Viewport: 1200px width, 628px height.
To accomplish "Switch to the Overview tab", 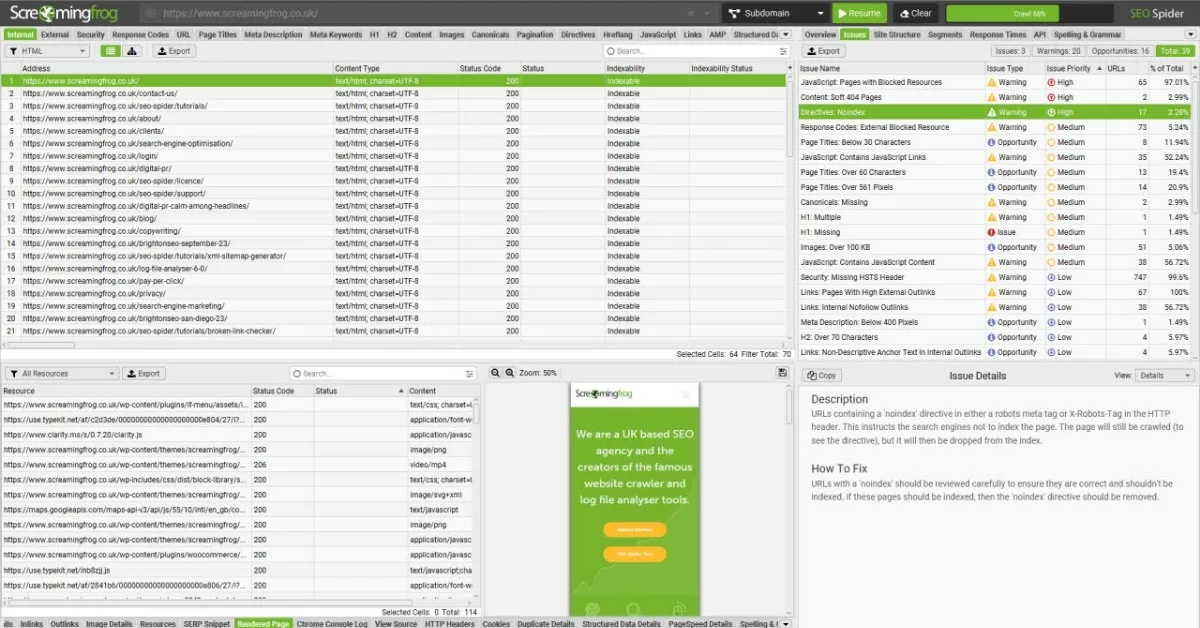I will [820, 33].
